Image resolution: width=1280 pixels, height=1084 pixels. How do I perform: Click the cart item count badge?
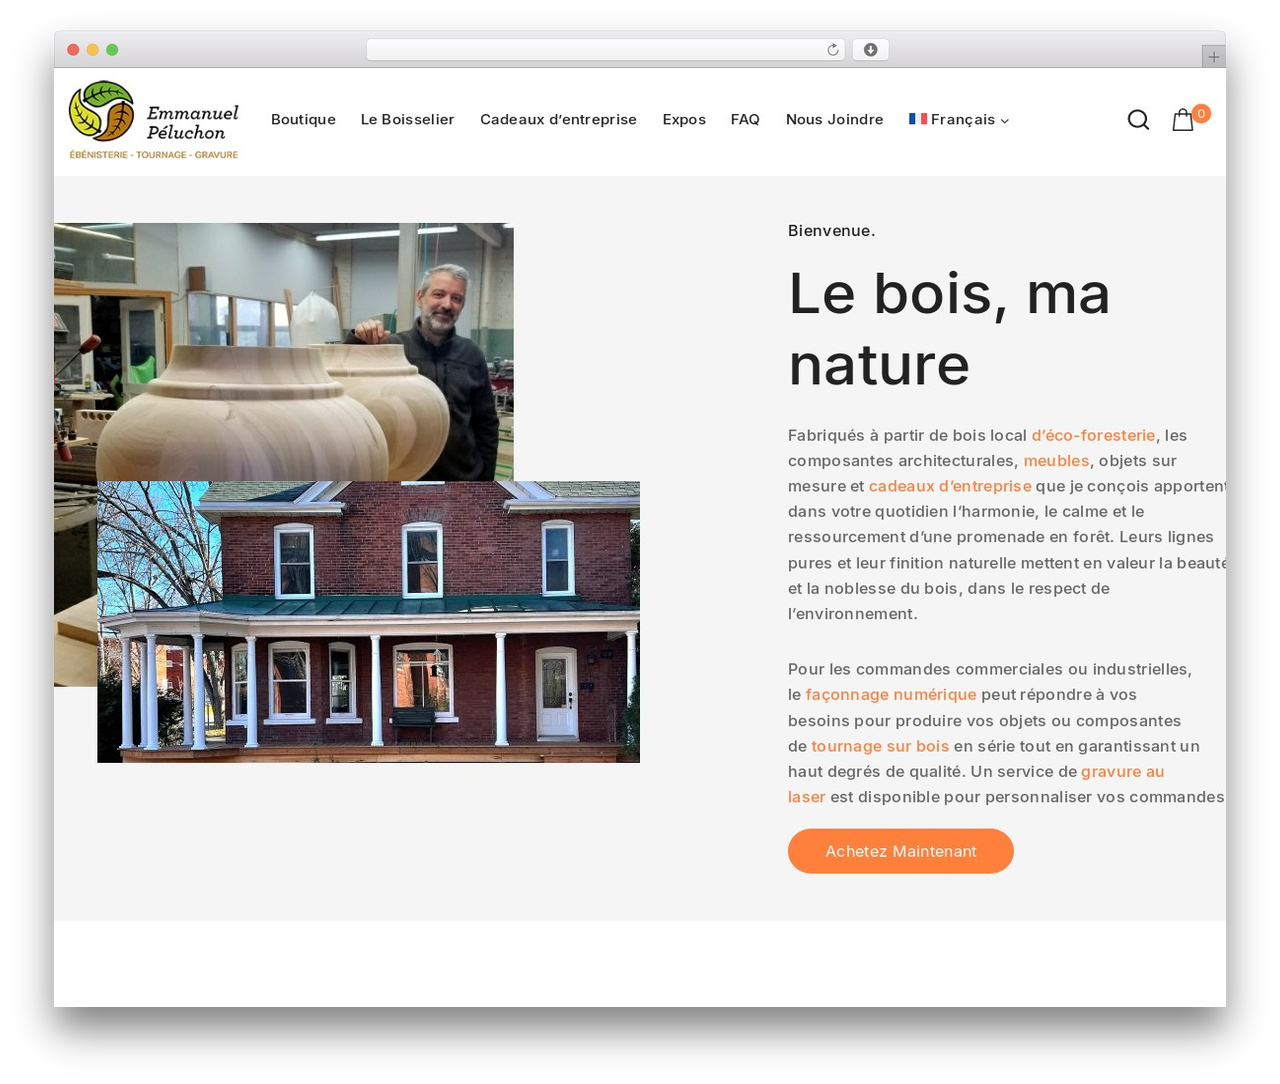1201,114
